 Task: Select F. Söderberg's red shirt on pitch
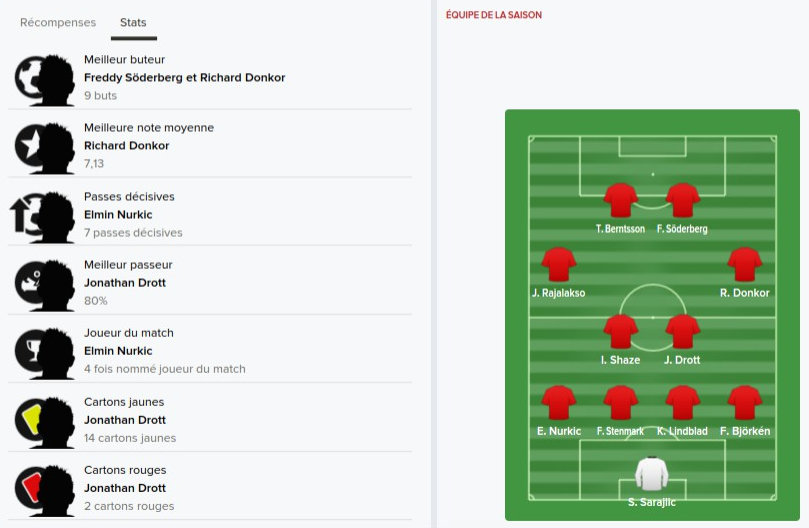(x=683, y=200)
